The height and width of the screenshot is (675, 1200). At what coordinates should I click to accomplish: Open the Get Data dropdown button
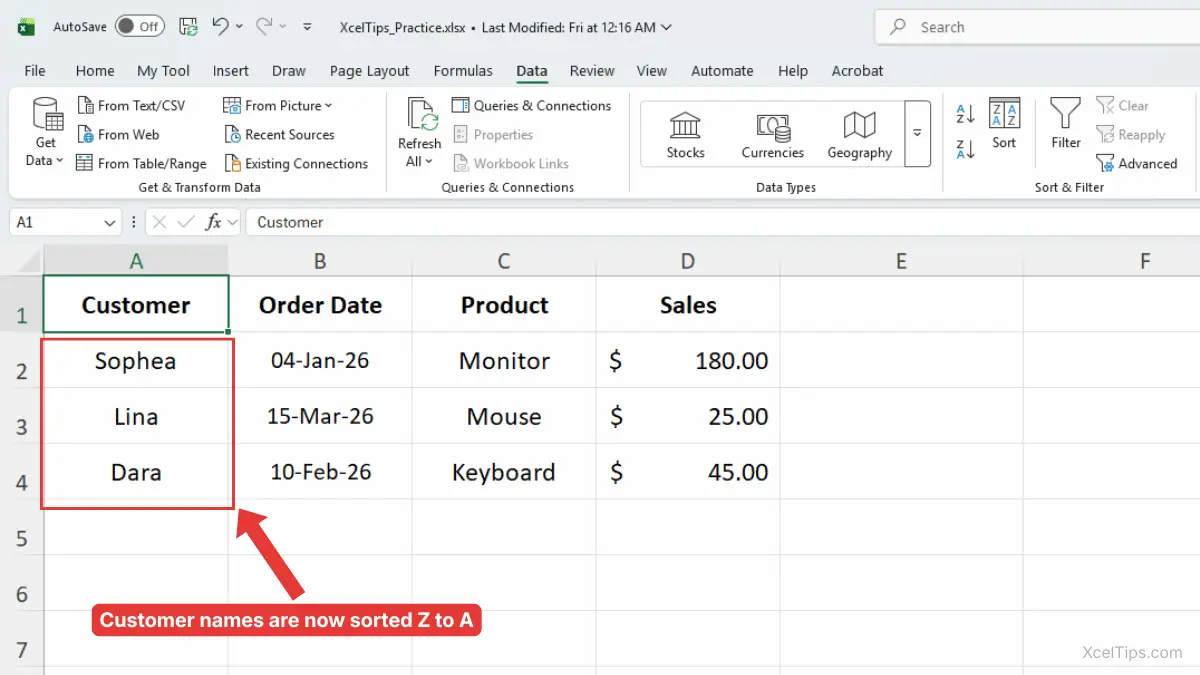46,133
